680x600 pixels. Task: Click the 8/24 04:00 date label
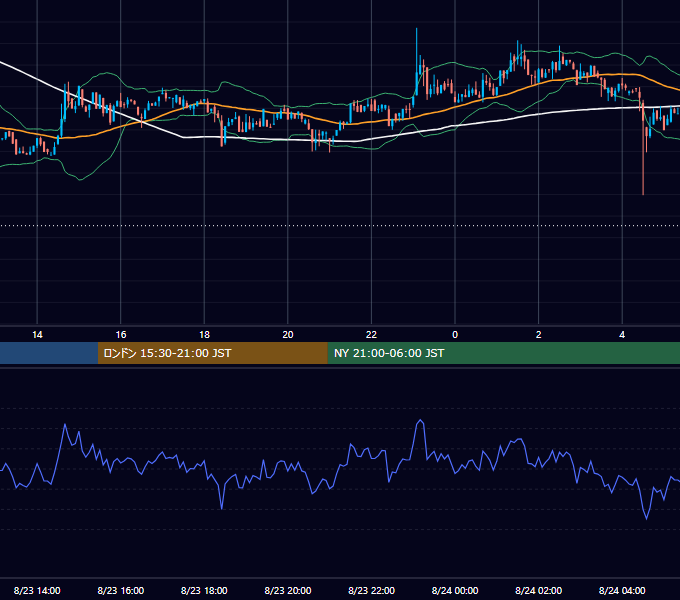pos(622,590)
